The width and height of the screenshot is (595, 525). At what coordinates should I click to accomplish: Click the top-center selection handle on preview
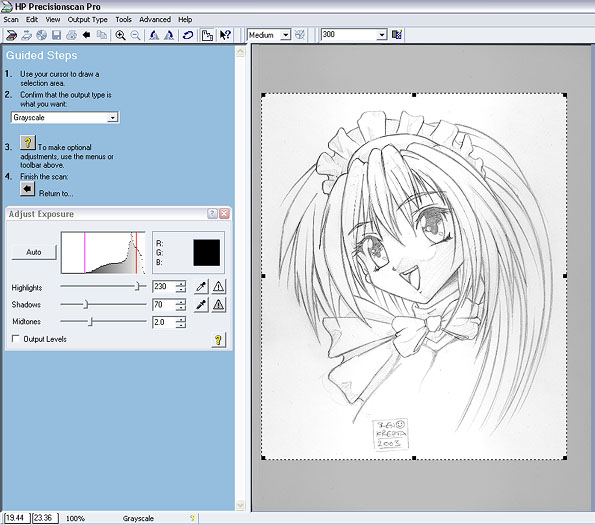(x=414, y=95)
